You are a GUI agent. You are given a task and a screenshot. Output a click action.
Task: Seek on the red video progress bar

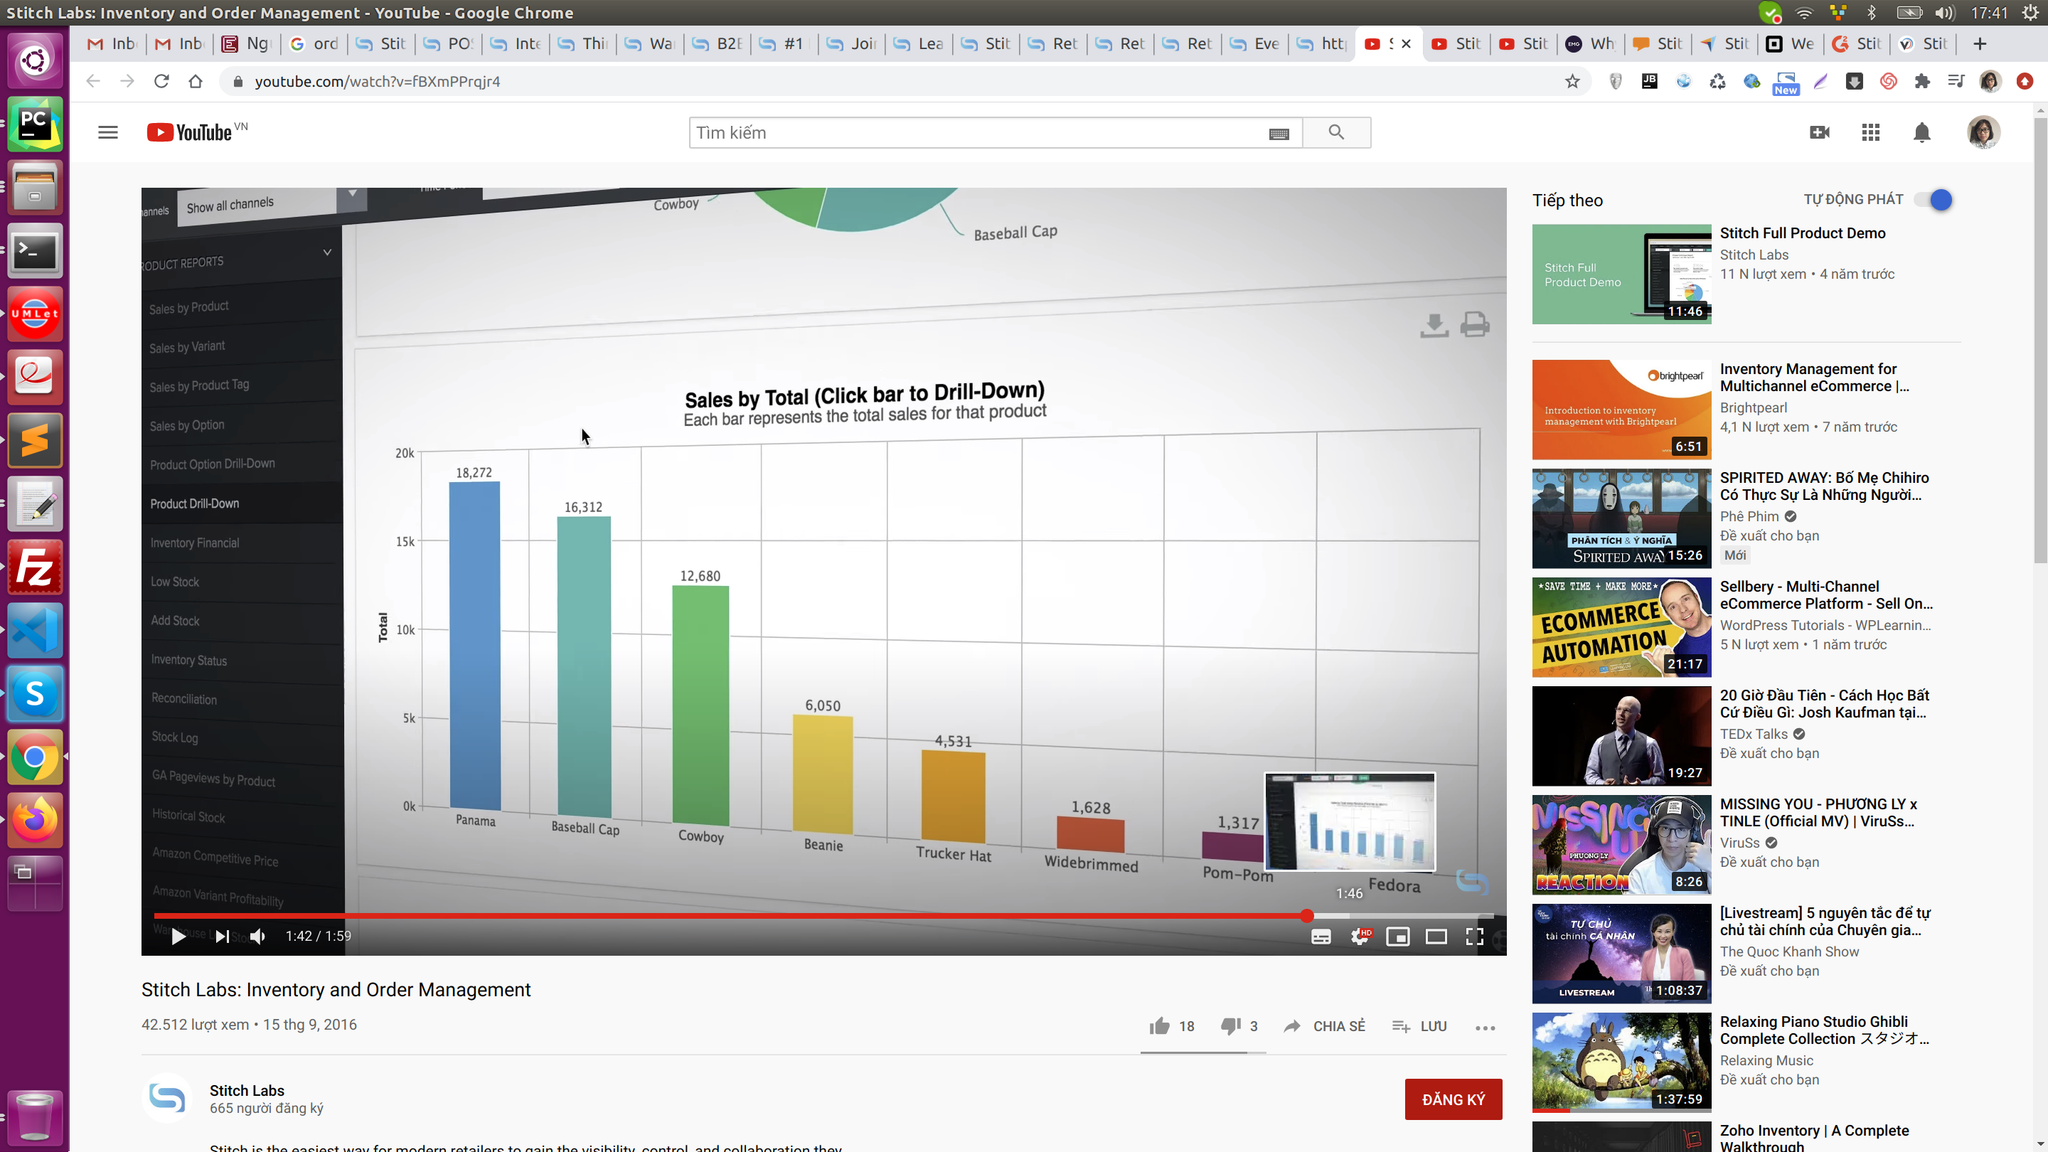730,916
